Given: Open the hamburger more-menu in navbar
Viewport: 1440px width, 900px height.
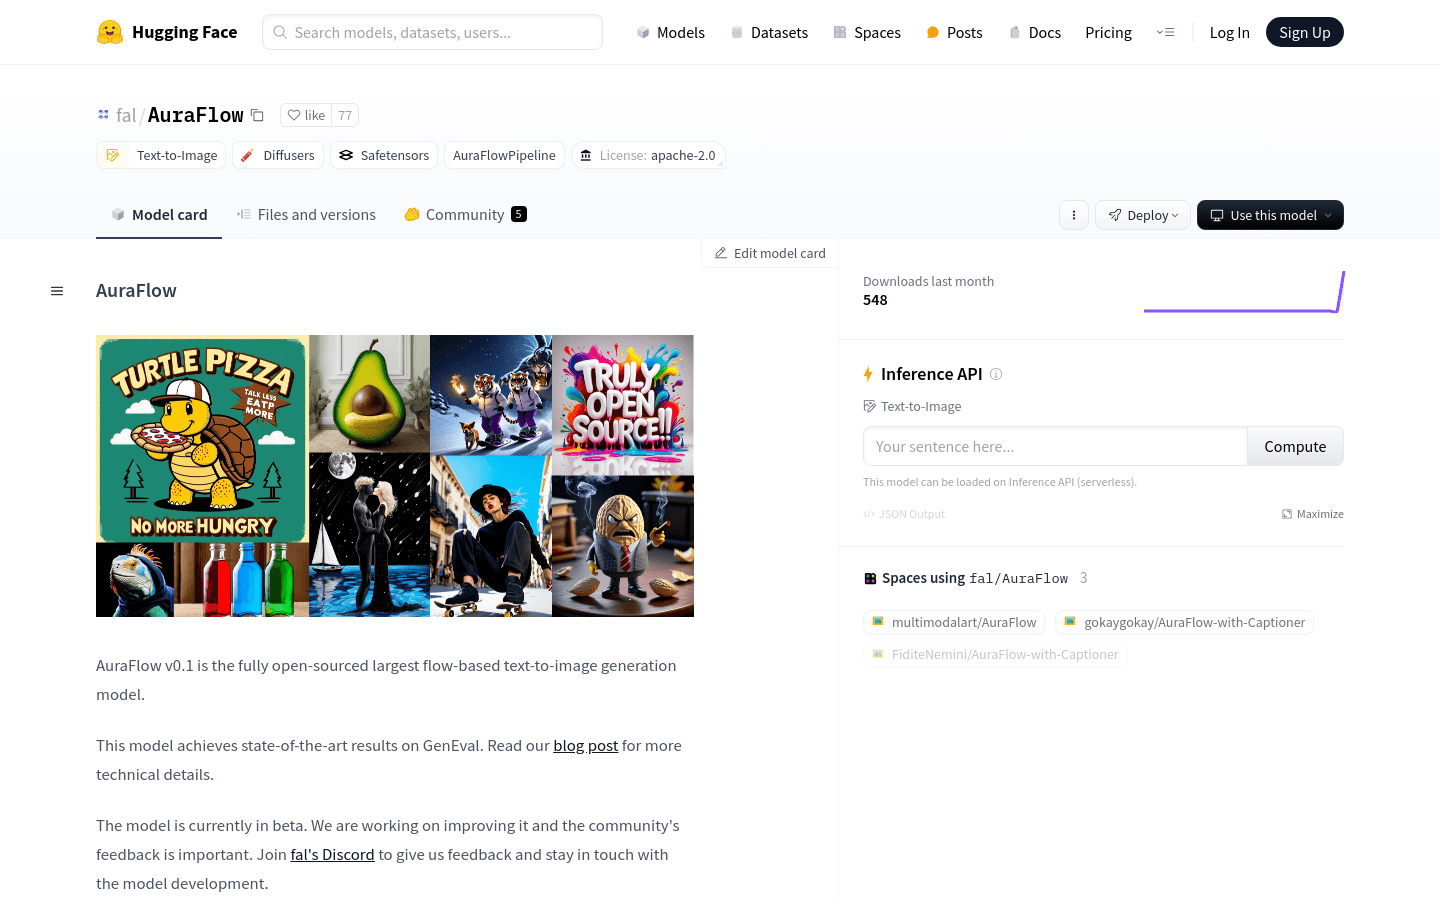Looking at the screenshot, I should click(1165, 32).
